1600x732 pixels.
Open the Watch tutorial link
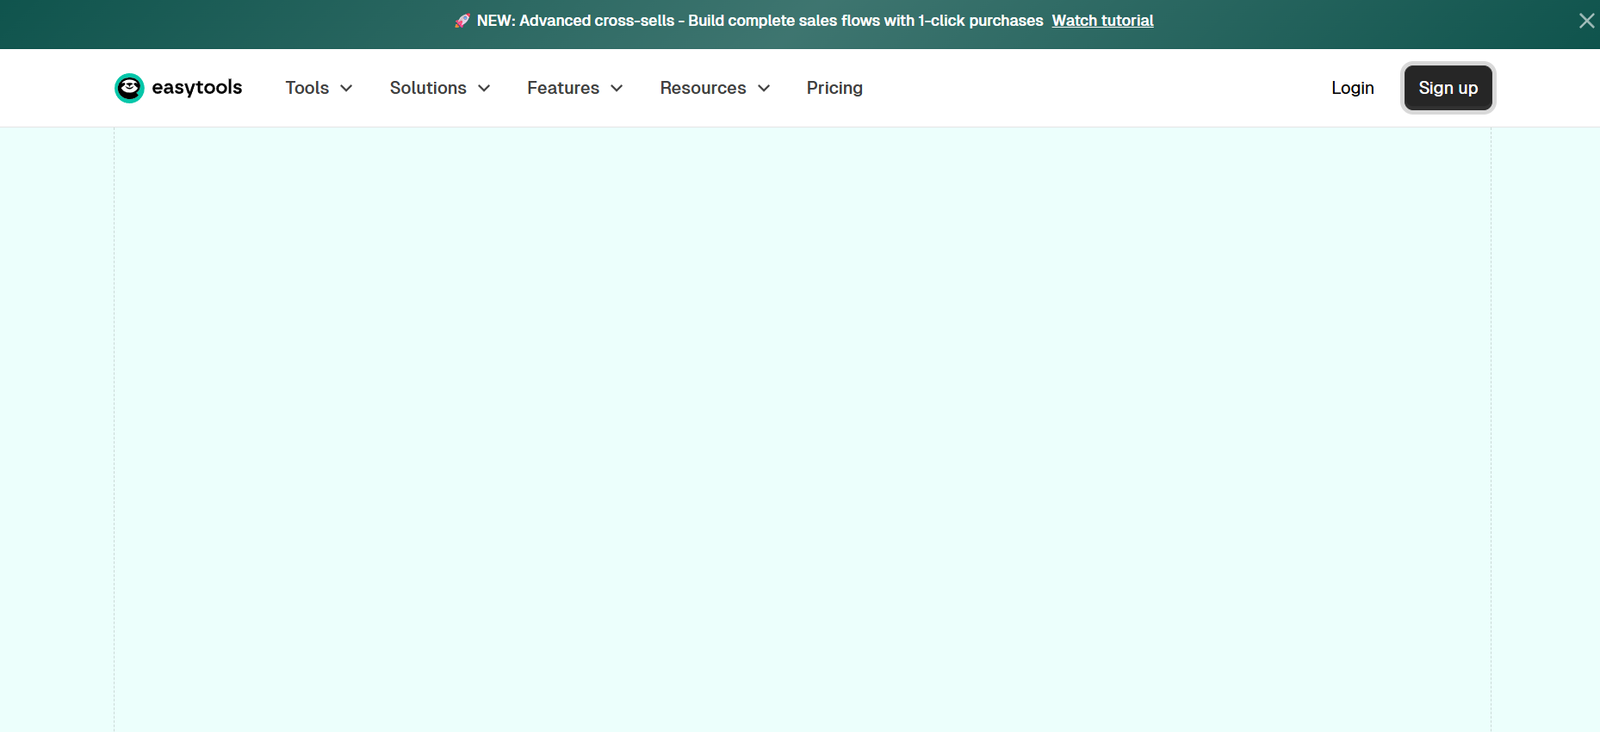pyautogui.click(x=1102, y=21)
